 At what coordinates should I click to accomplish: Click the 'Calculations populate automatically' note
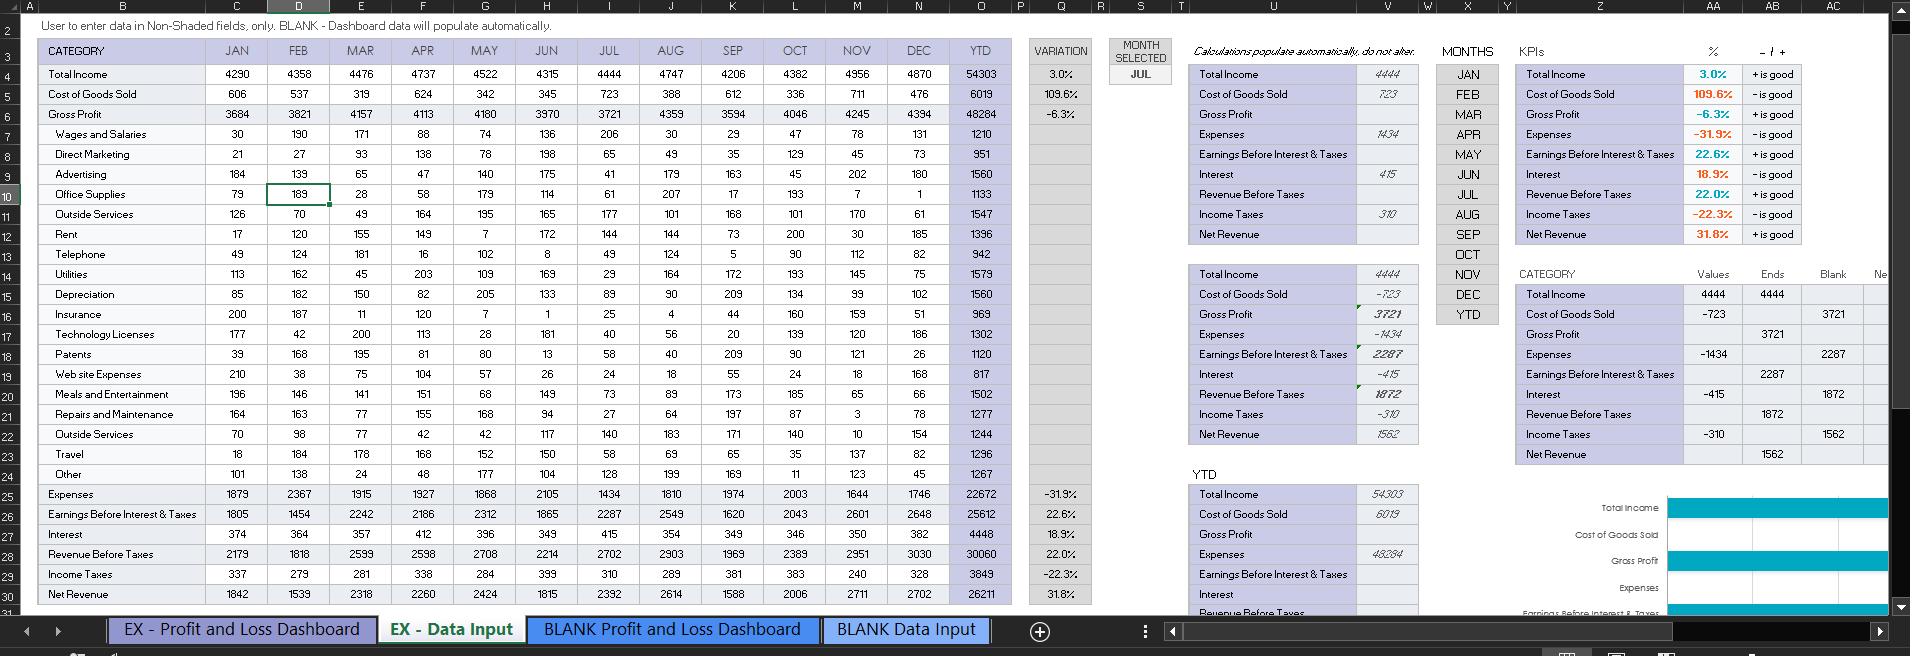[x=1304, y=51]
